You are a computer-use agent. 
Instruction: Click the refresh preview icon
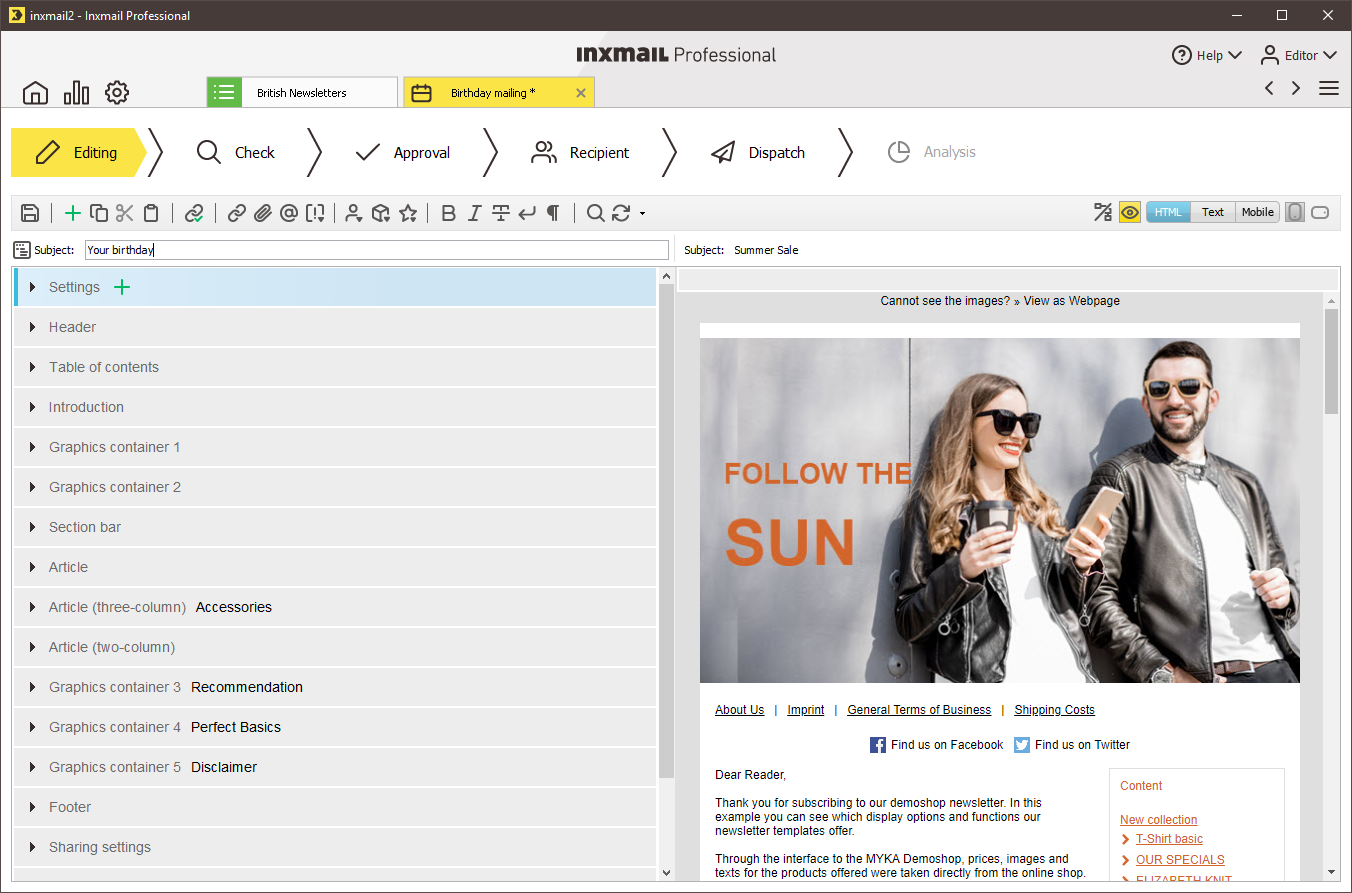621,213
